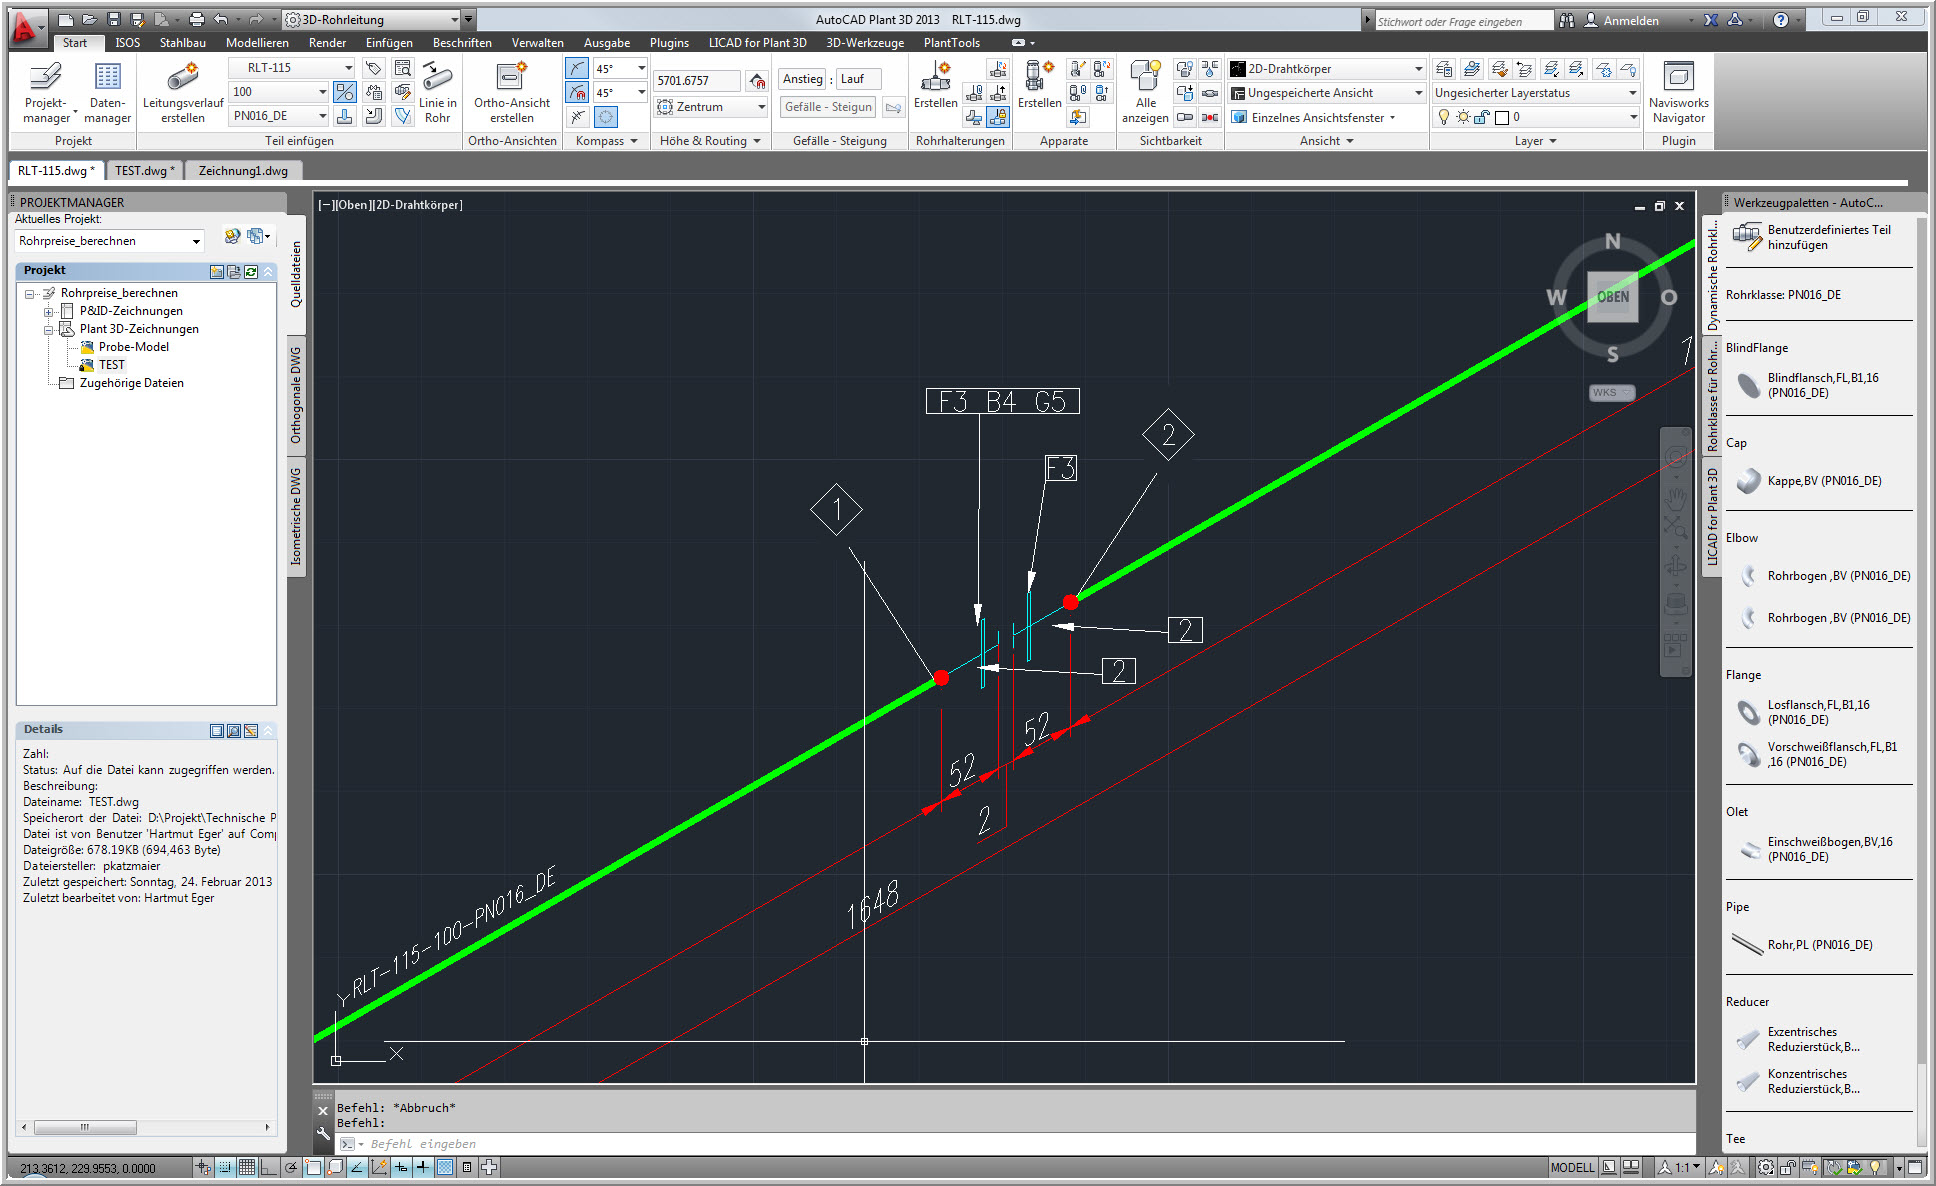Toggle toolbar lock icon in status bar
This screenshot has height=1186, width=1936.
pyautogui.click(x=1788, y=1167)
